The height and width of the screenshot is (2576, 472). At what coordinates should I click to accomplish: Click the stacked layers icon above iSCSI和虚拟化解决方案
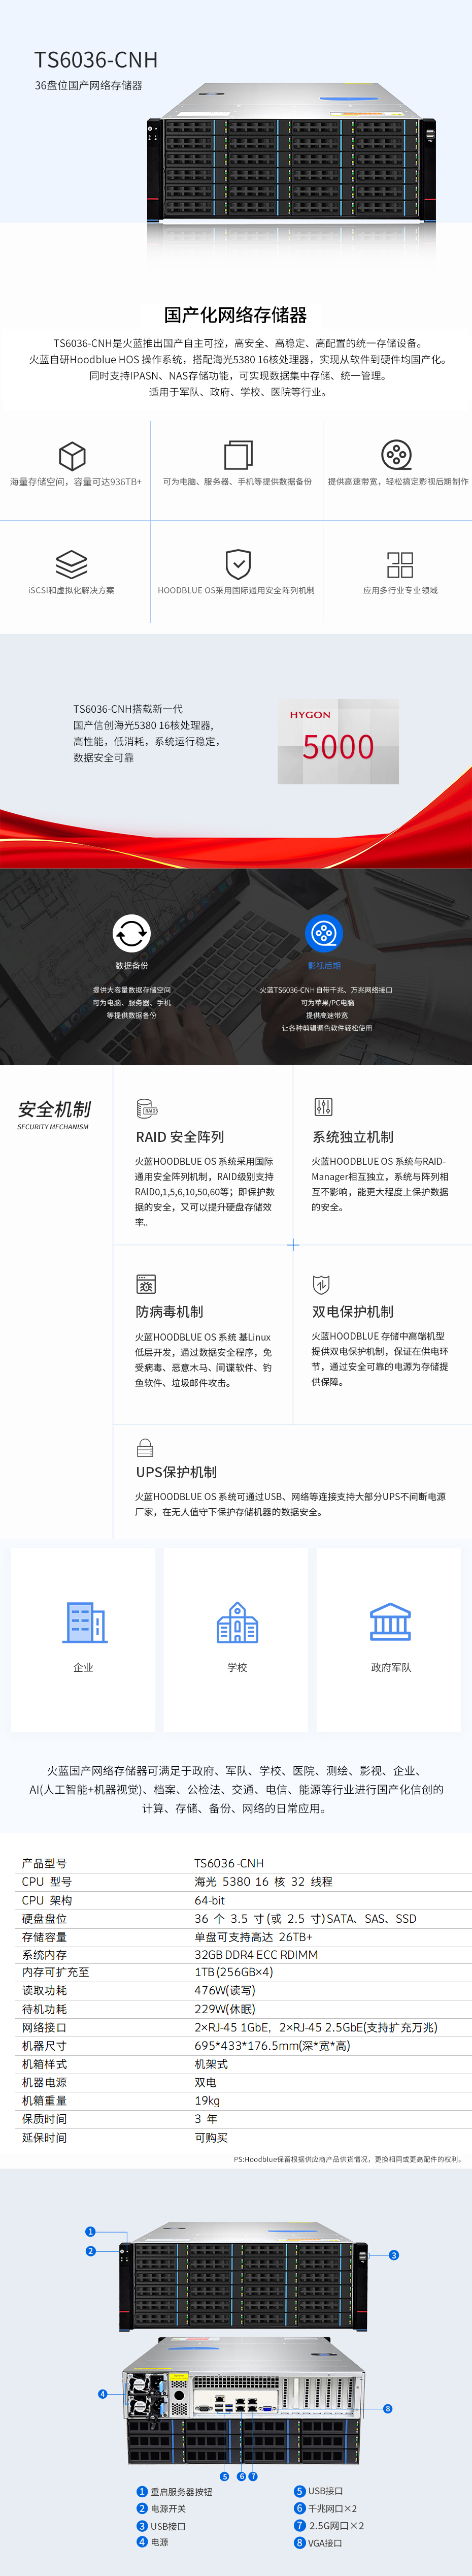(x=71, y=564)
